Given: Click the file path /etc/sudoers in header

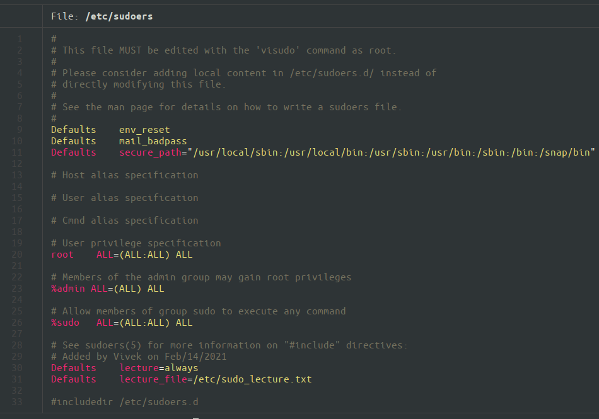Looking at the screenshot, I should click(119, 16).
